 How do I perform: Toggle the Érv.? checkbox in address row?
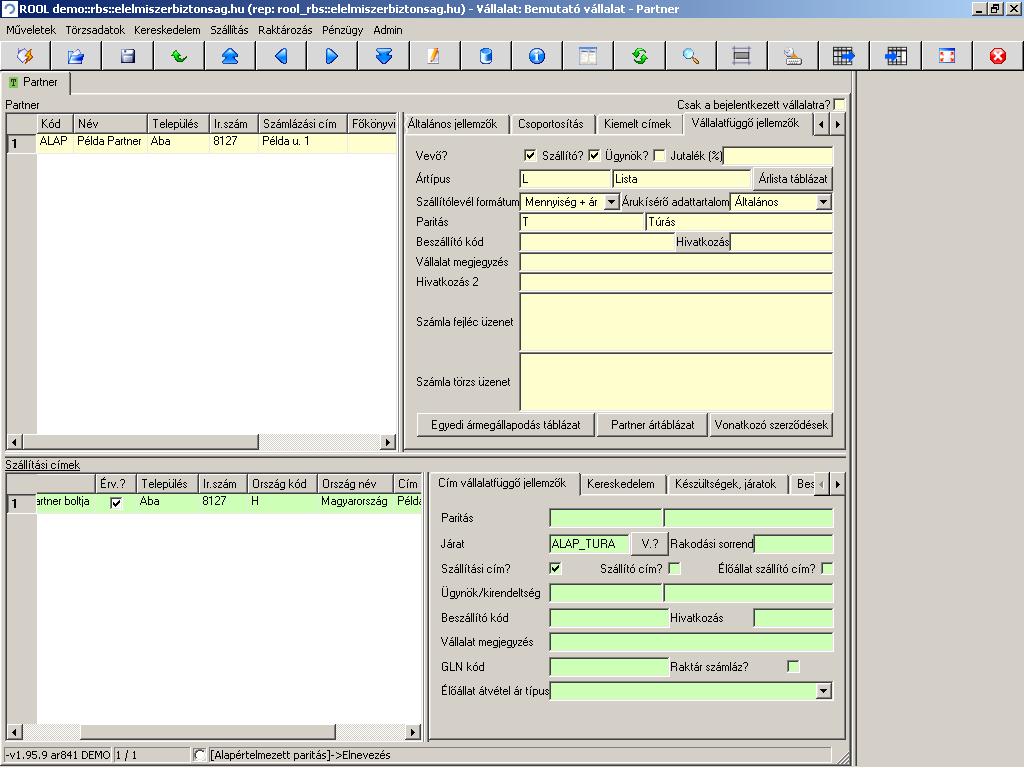click(116, 502)
